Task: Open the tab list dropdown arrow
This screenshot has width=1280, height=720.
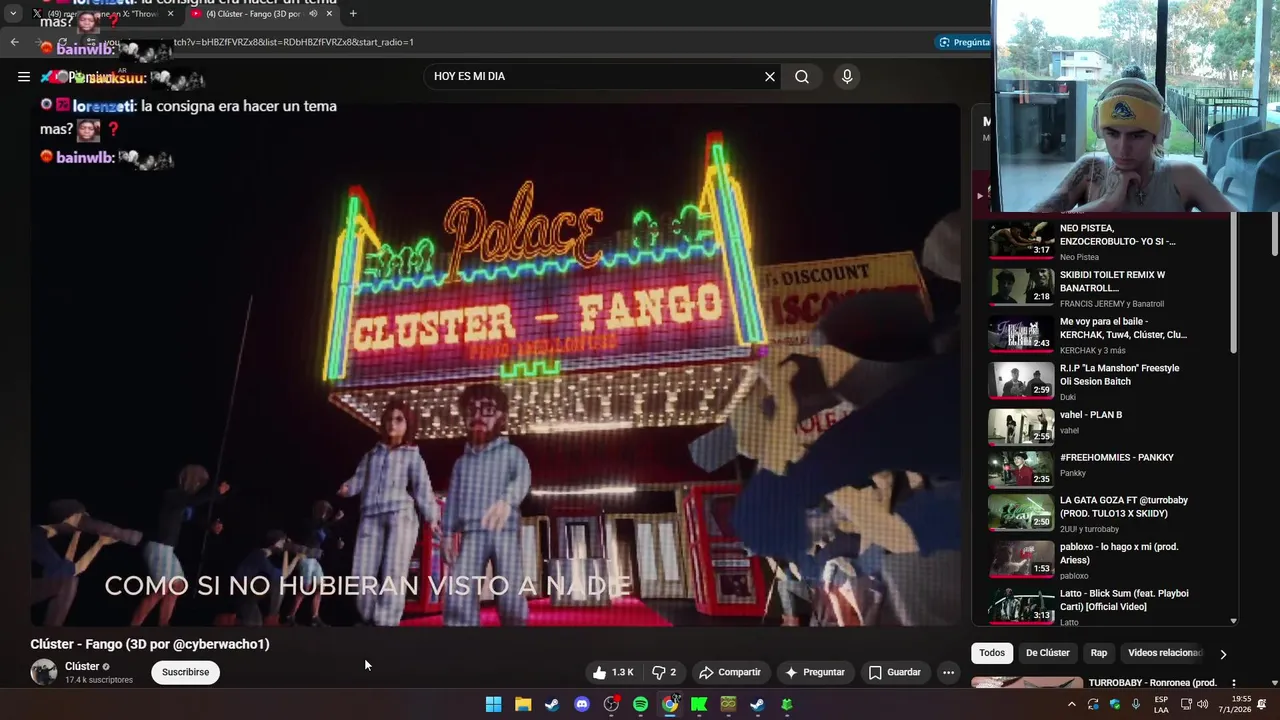Action: [x=13, y=14]
